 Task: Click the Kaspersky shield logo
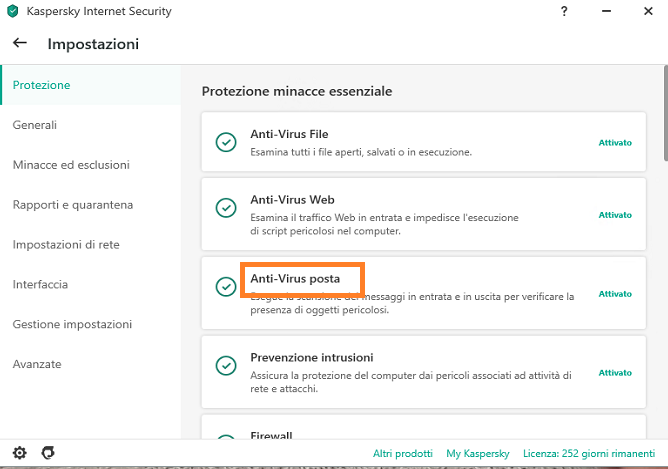[x=13, y=11]
